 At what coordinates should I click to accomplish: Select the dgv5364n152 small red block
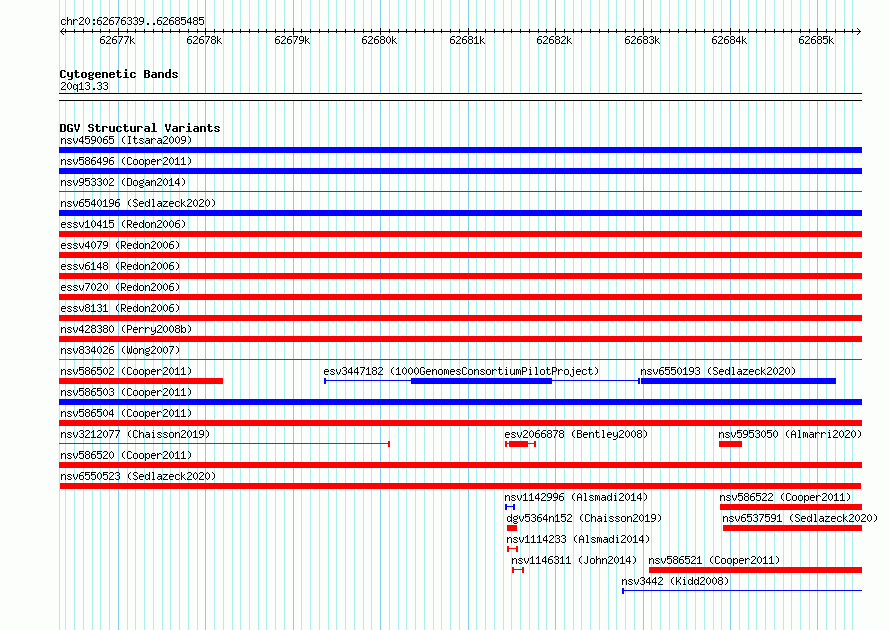click(512, 528)
